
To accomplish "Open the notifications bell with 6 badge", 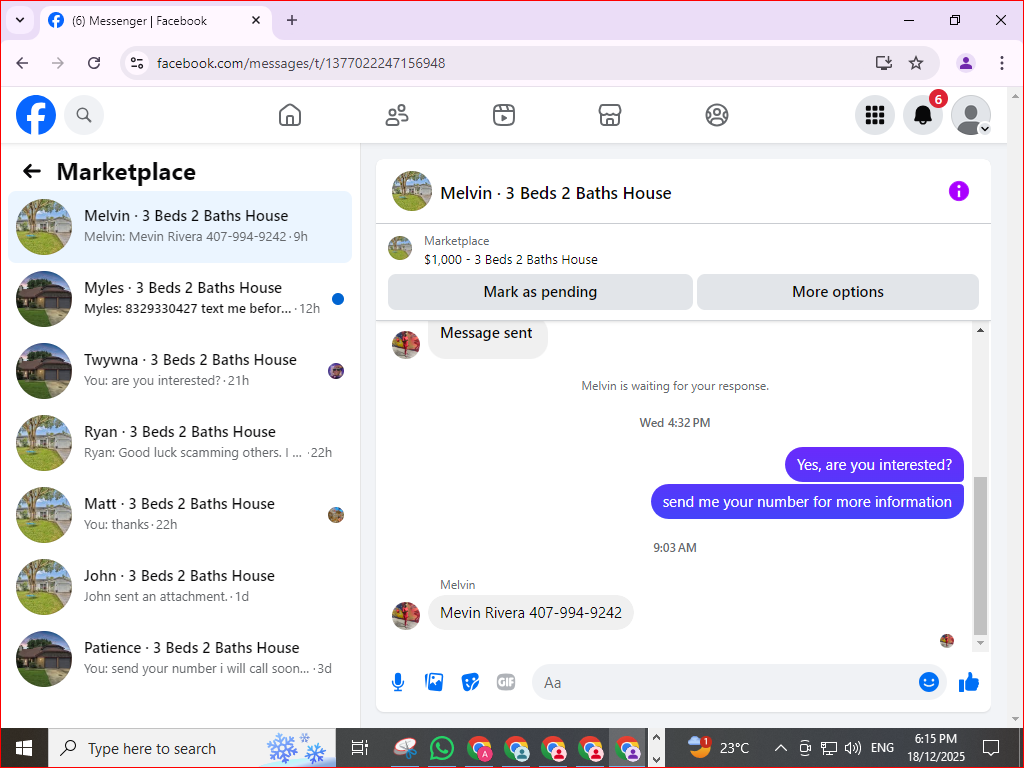I will pyautogui.click(x=923, y=115).
